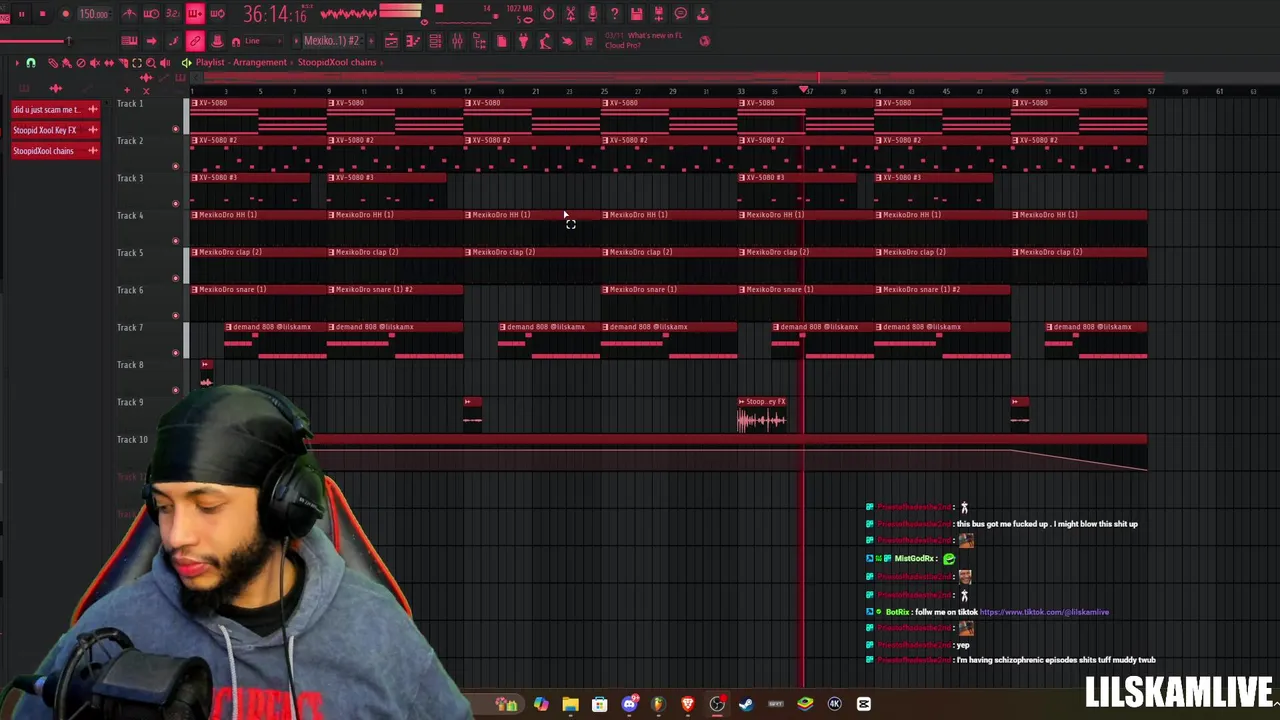Toggle wait for input before recording
Viewport: 1280px width, 720px height.
click(x=151, y=14)
